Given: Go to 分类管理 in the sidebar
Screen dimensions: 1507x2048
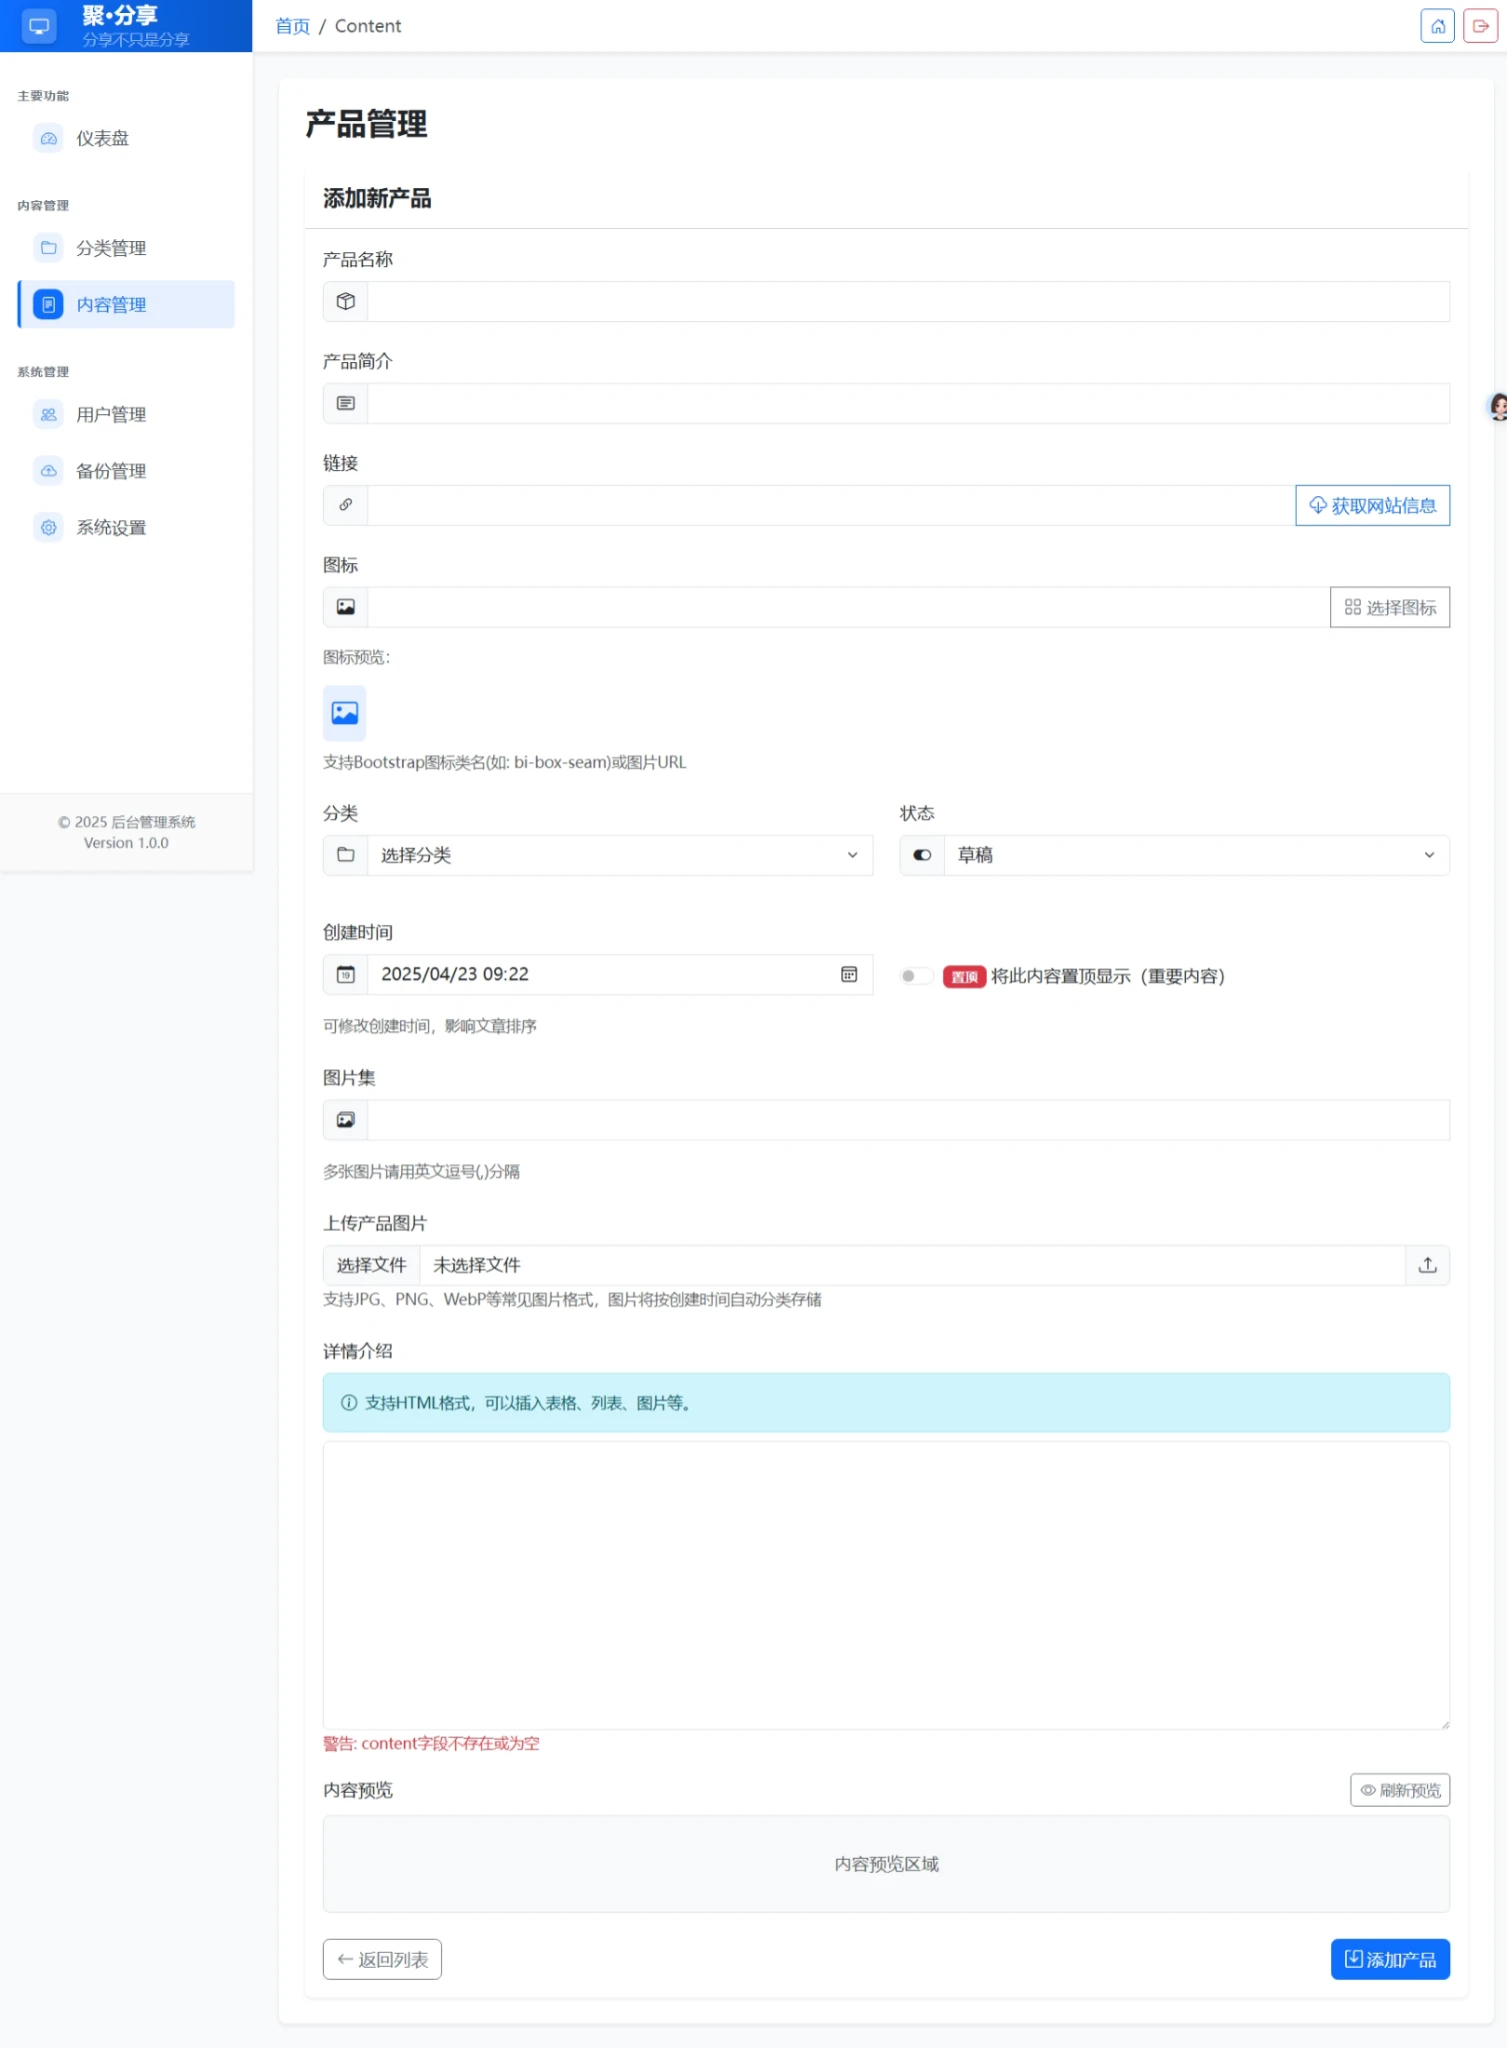Looking at the screenshot, I should pos(111,248).
